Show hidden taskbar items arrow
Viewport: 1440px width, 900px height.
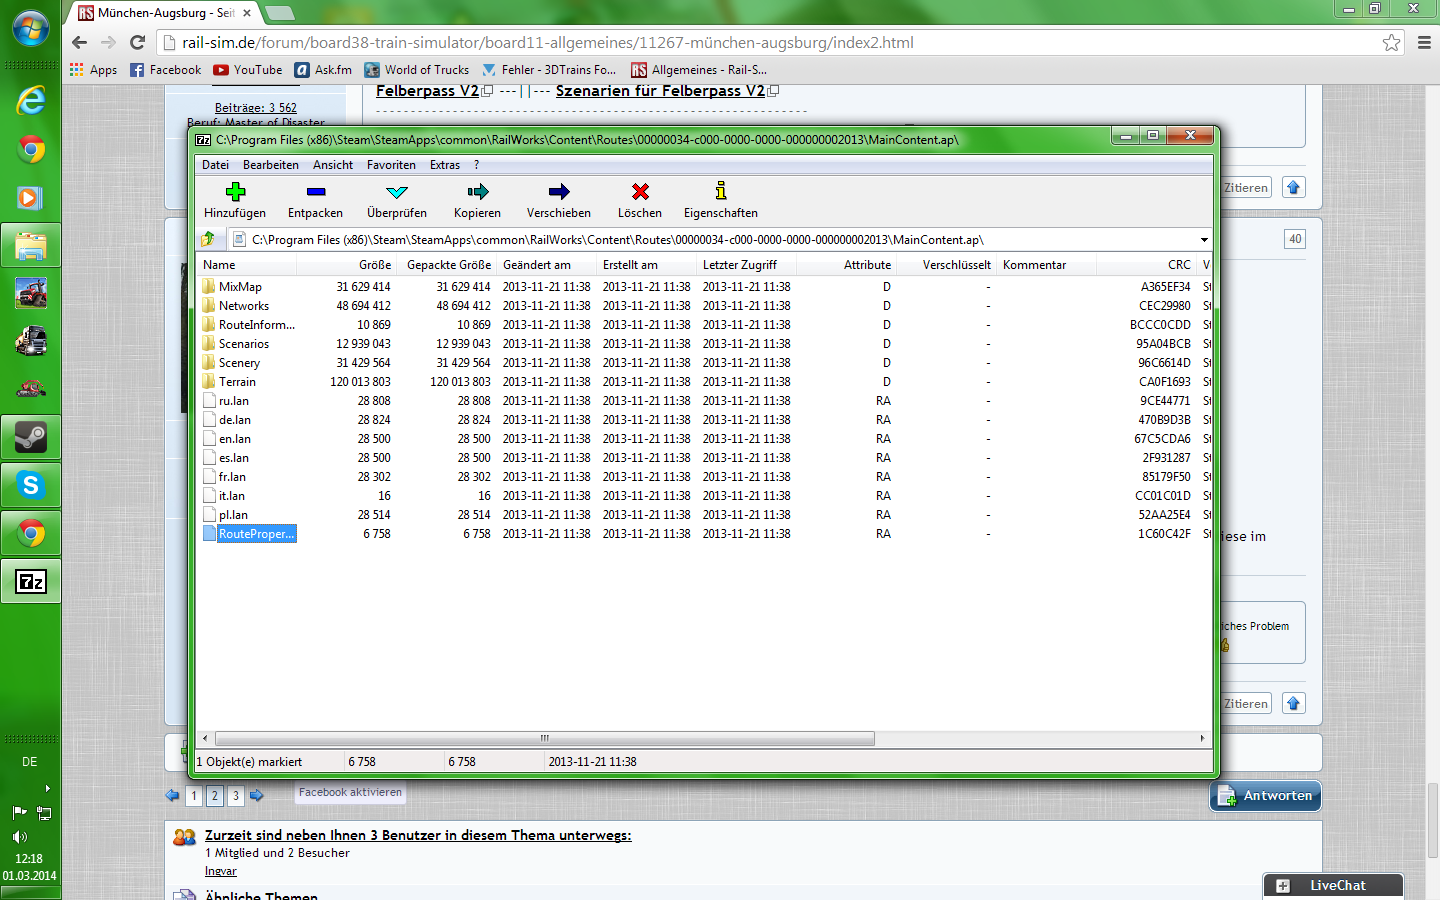pos(47,789)
